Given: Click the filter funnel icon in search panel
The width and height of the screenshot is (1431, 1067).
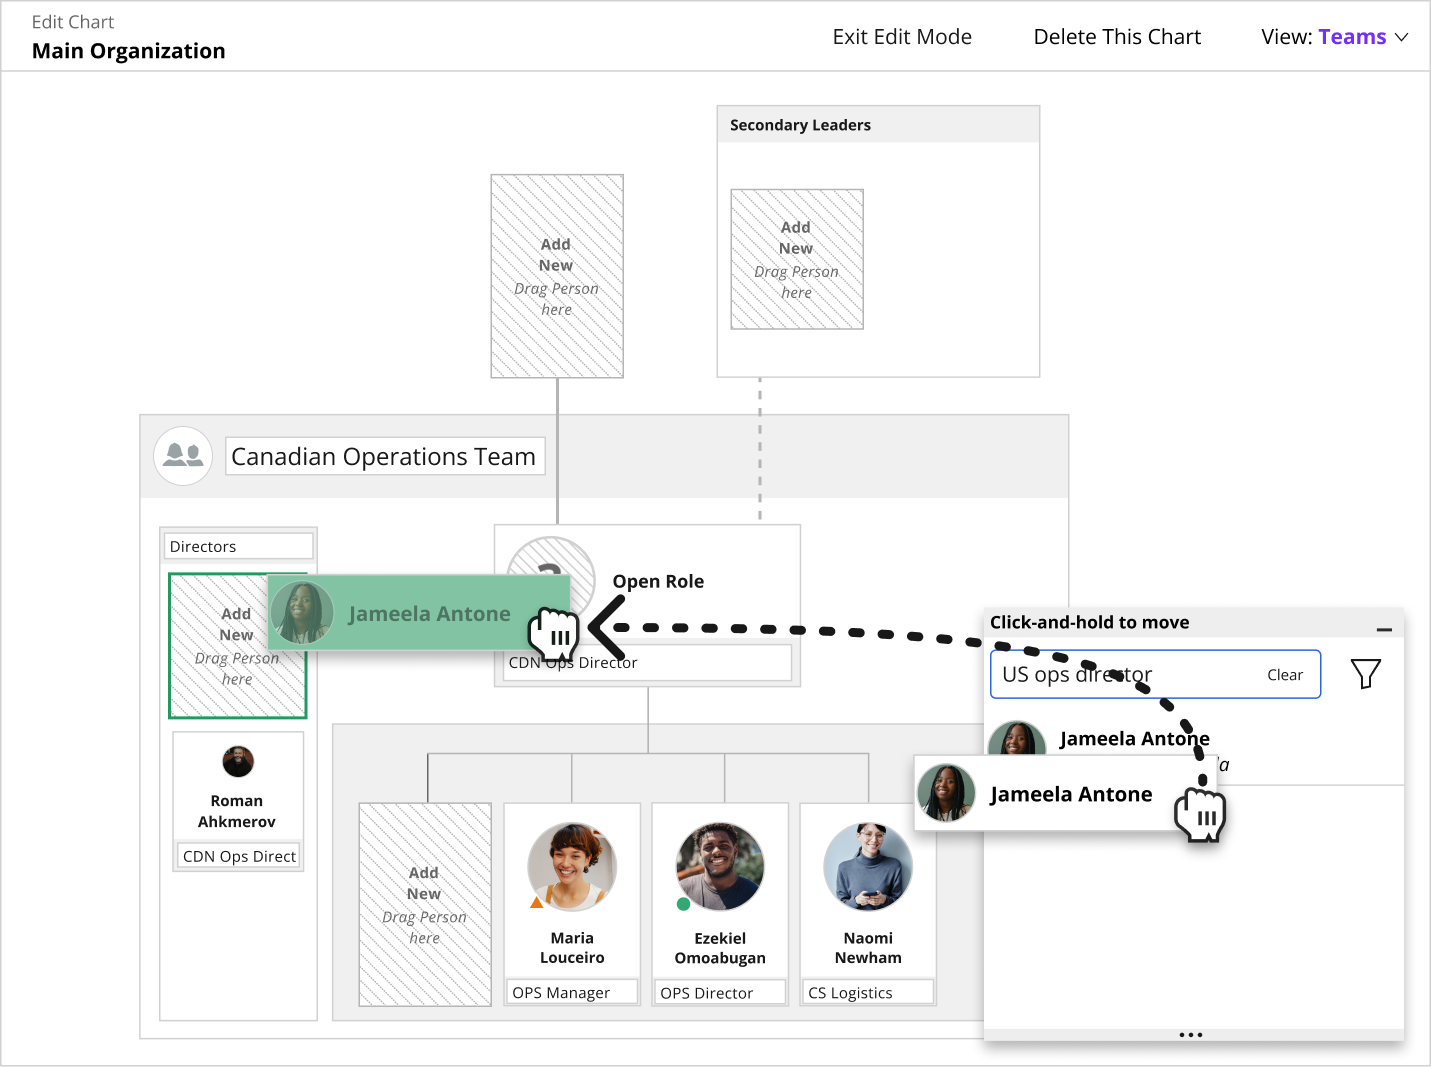Looking at the screenshot, I should tap(1365, 674).
